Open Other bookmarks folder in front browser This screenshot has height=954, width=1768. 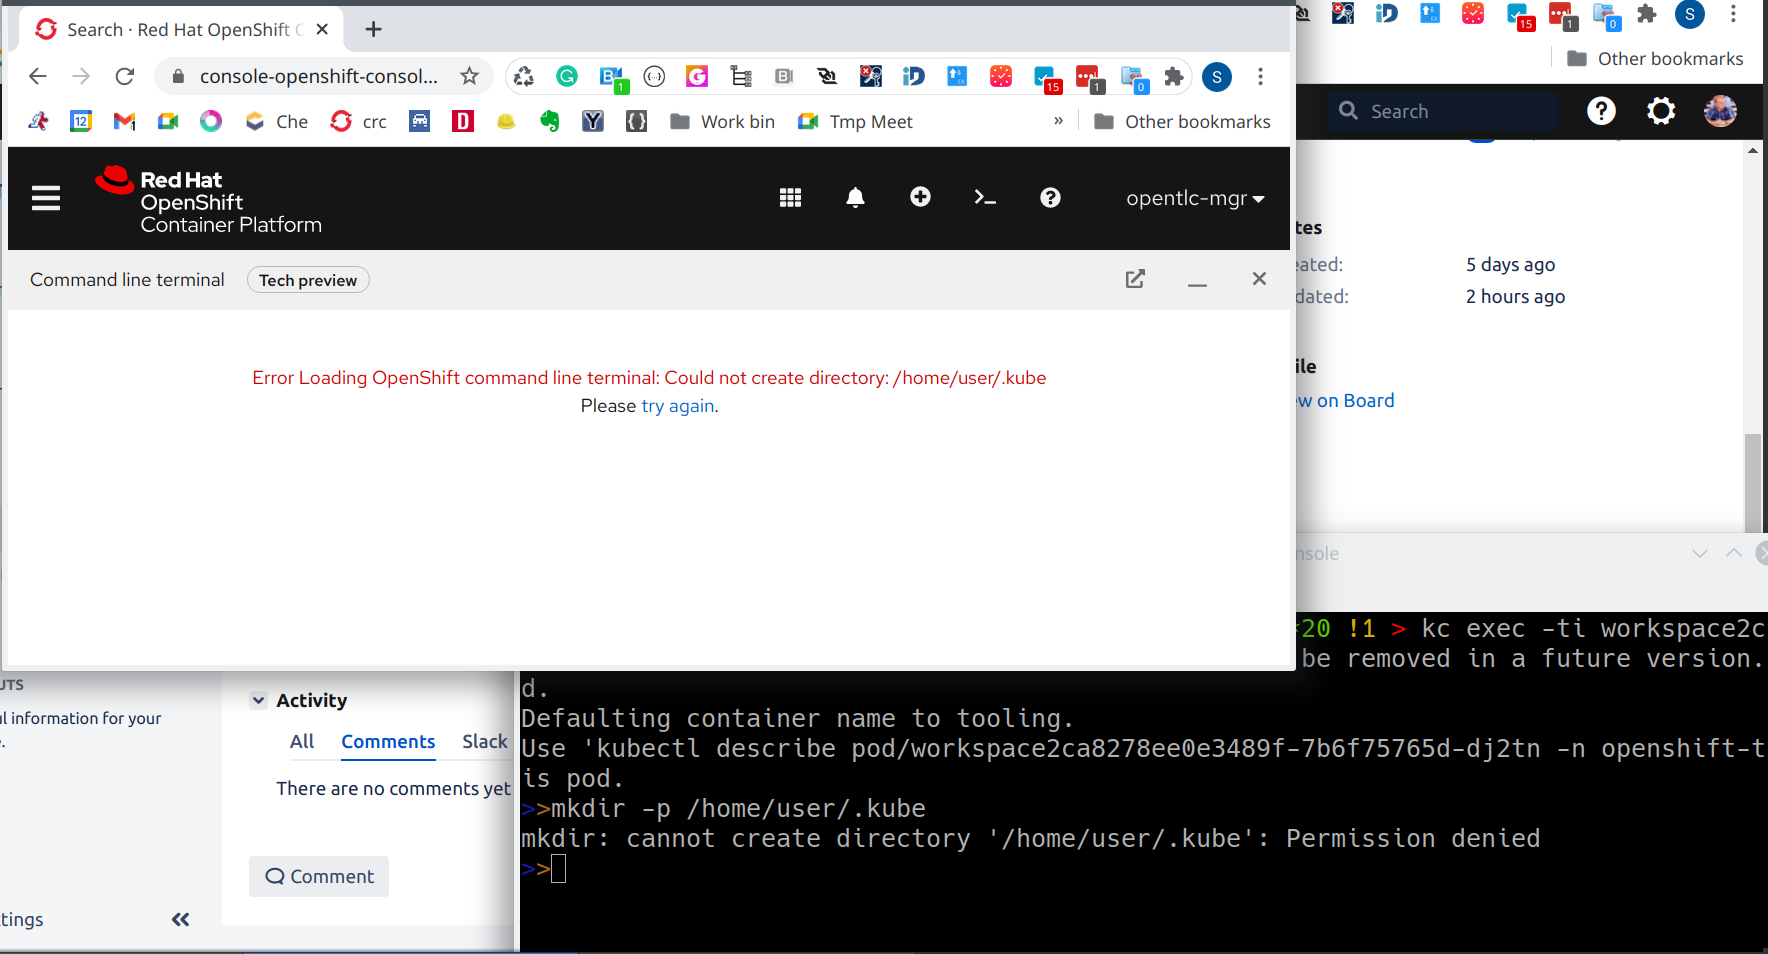(1183, 121)
